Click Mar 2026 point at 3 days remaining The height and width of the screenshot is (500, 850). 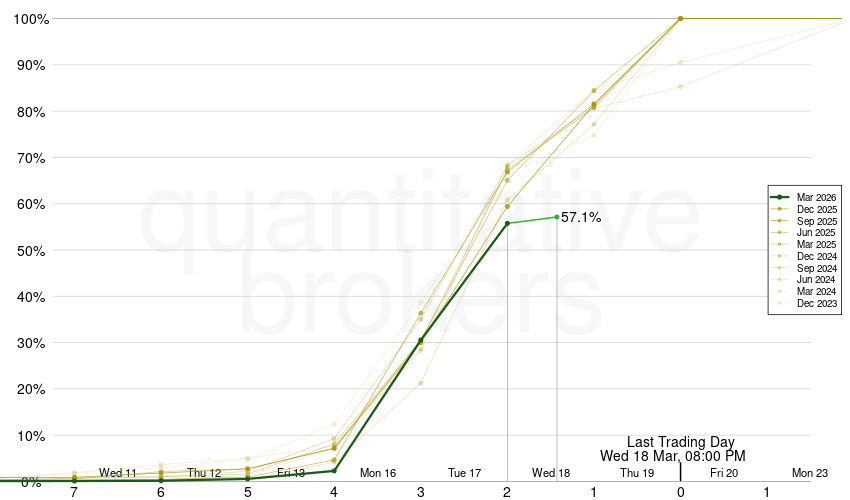coord(421,341)
